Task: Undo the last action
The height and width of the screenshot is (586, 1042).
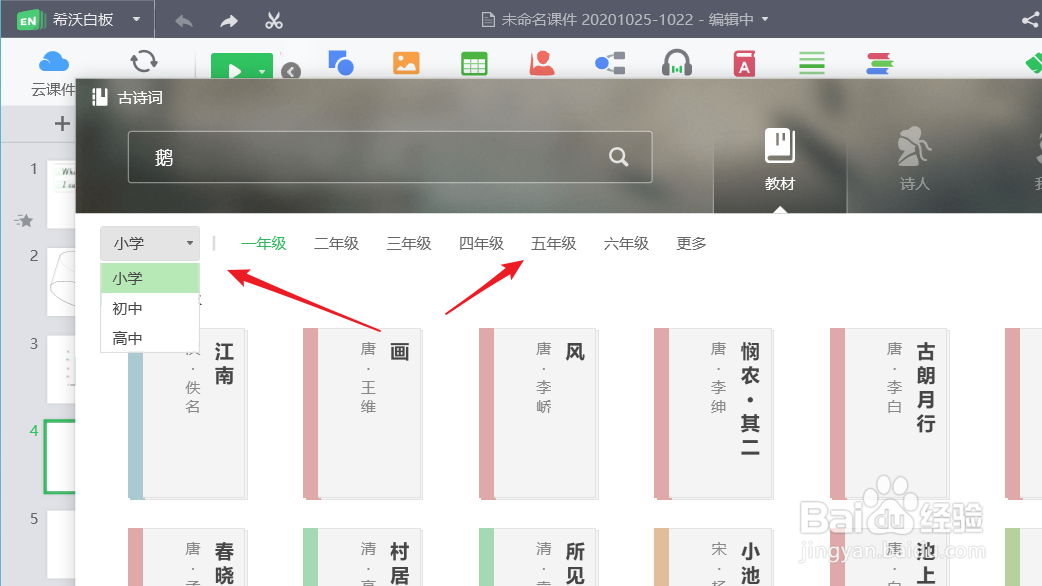Action: click(184, 21)
